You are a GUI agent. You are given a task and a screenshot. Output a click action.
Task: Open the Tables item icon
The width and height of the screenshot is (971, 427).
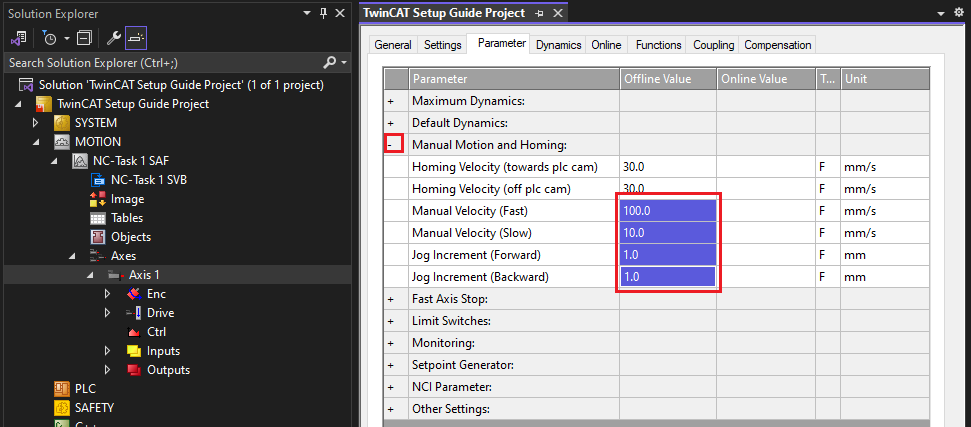pyautogui.click(x=98, y=218)
